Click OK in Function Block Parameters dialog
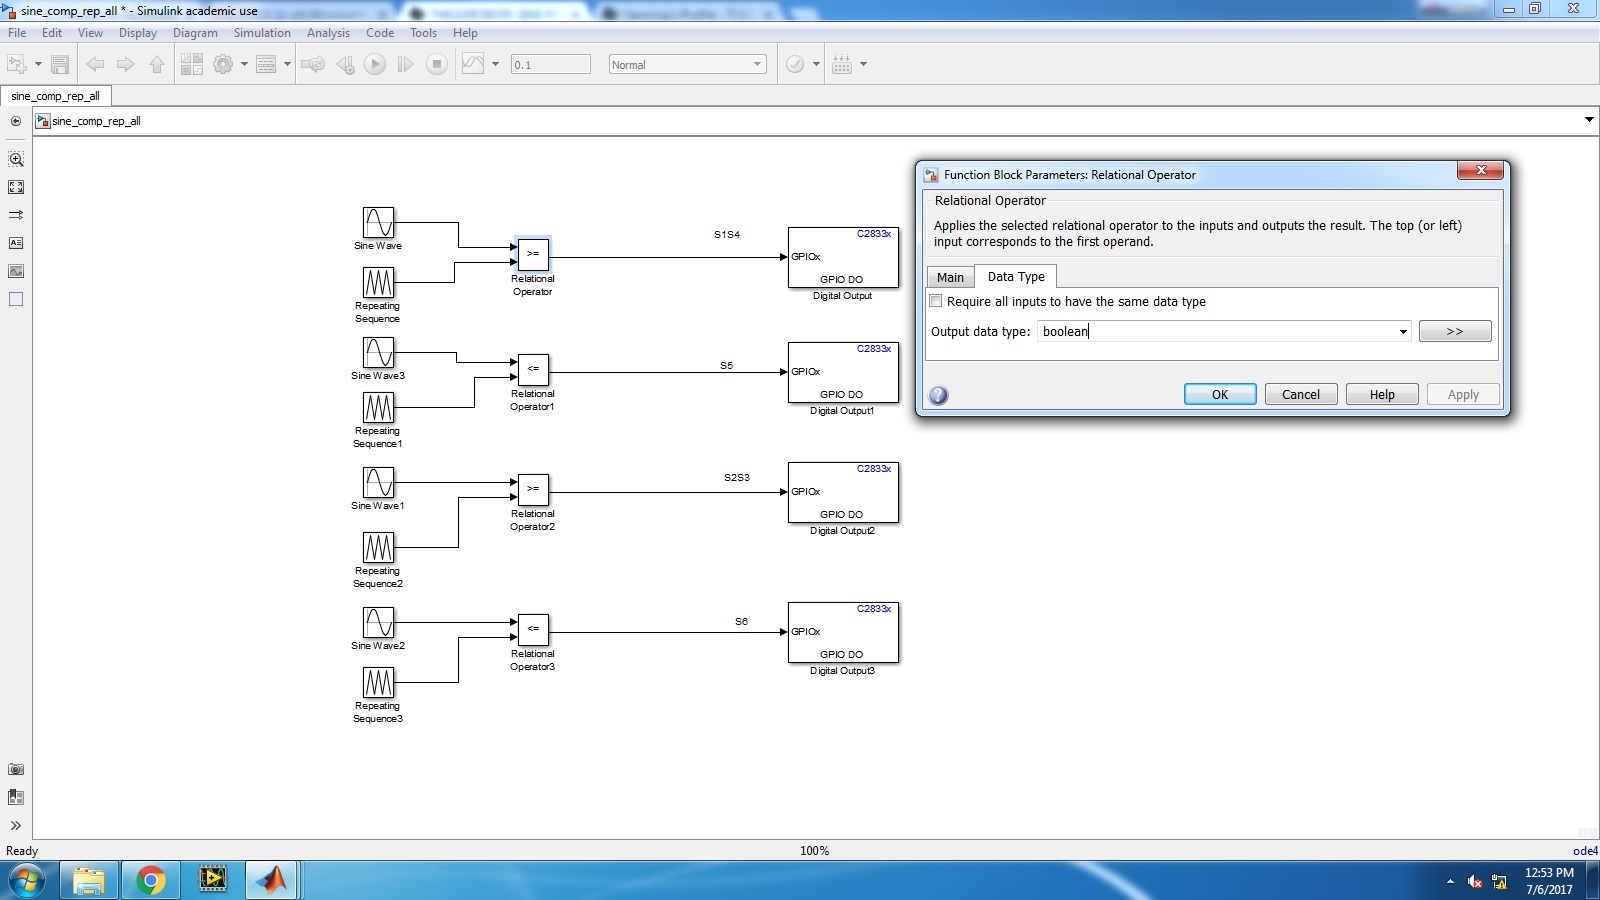This screenshot has width=1600, height=900. click(x=1220, y=394)
